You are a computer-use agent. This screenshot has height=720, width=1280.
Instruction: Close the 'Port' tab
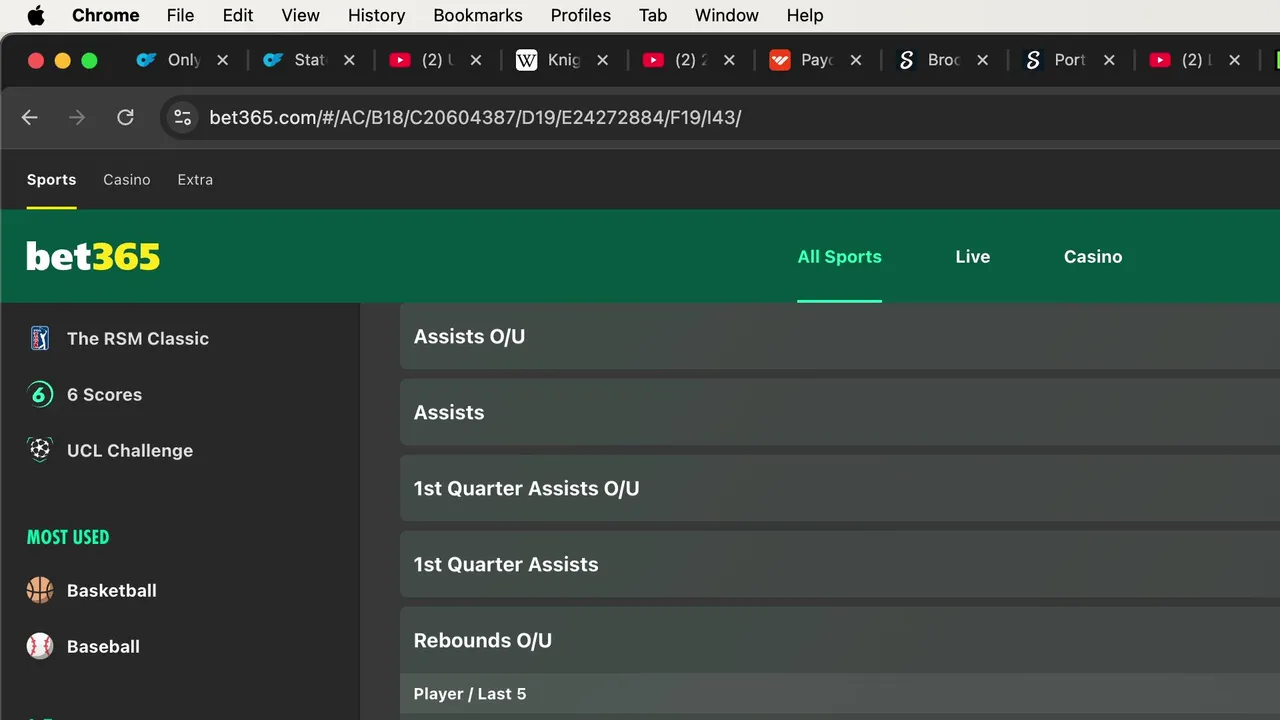point(1109,60)
